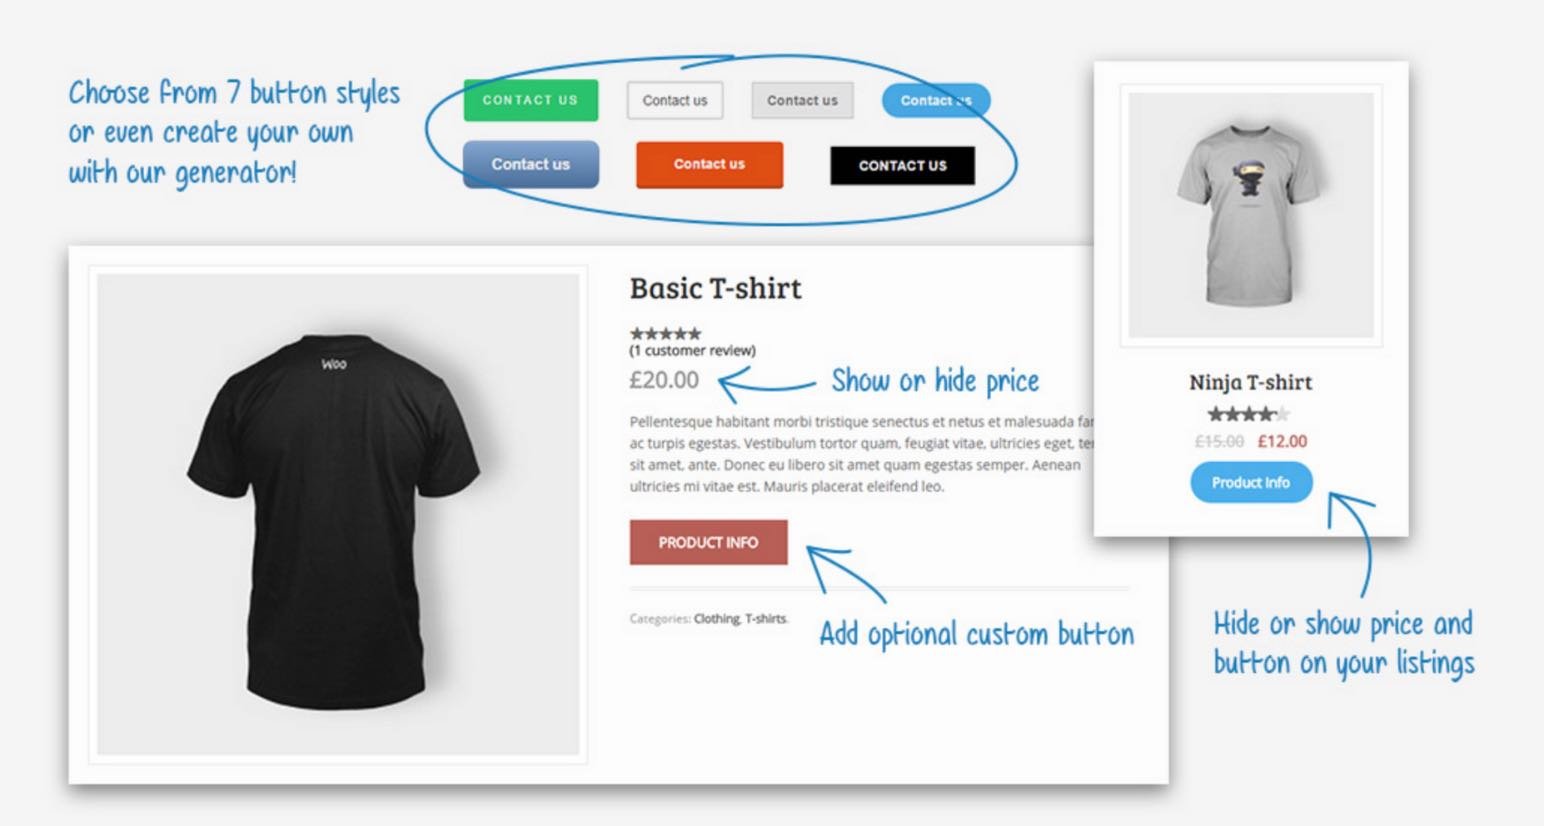Click the white outlined Contact us button
The height and width of the screenshot is (826, 1544).
pyautogui.click(x=675, y=101)
